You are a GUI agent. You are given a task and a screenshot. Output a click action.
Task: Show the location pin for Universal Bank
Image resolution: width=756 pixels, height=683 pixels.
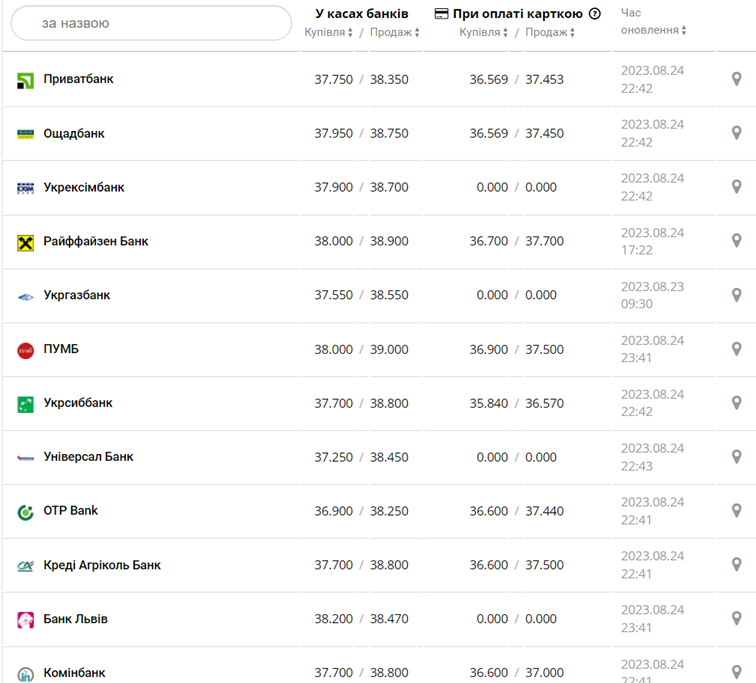point(736,457)
